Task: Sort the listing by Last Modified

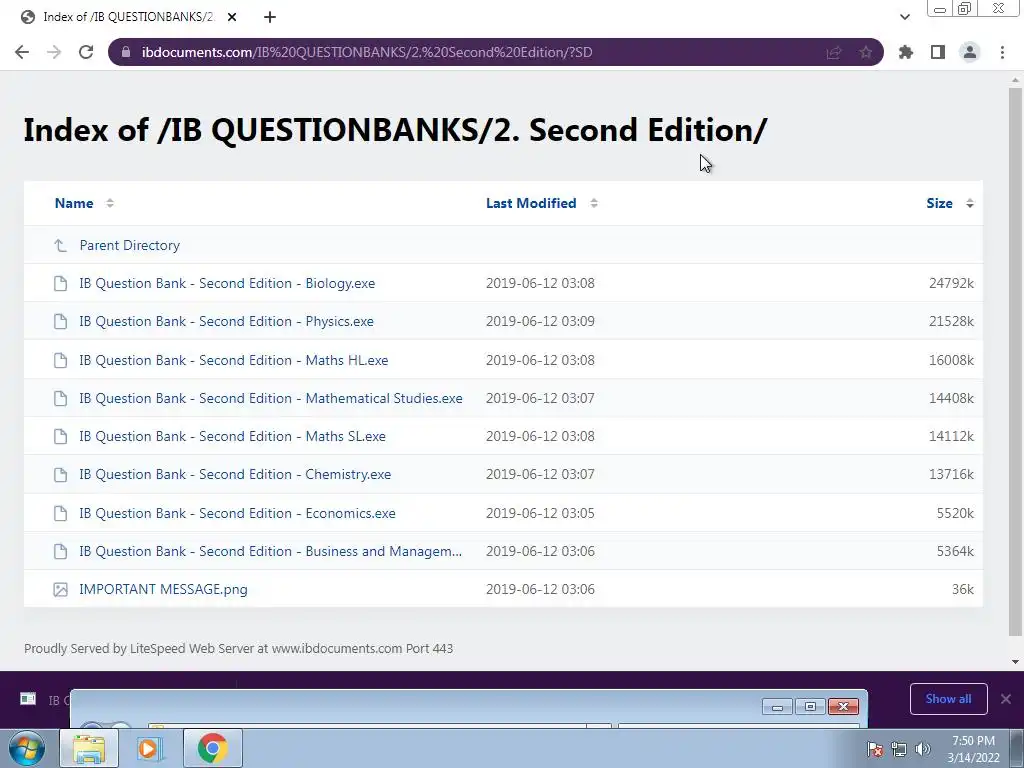Action: [x=531, y=203]
